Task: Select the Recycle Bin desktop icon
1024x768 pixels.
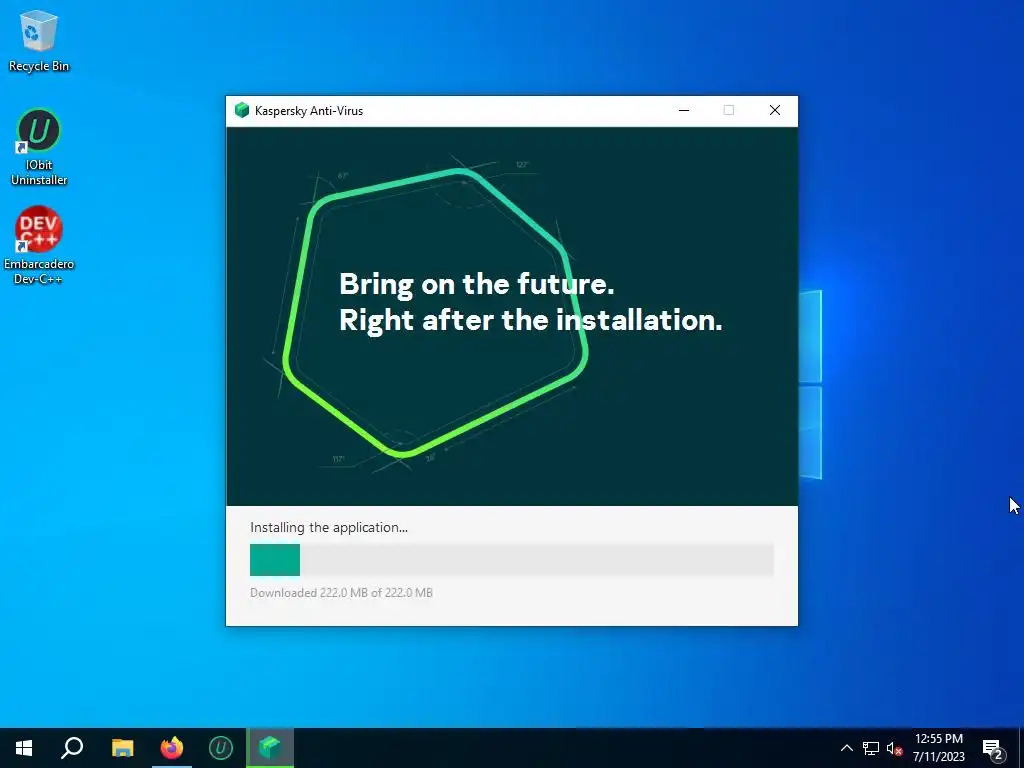Action: 39,40
